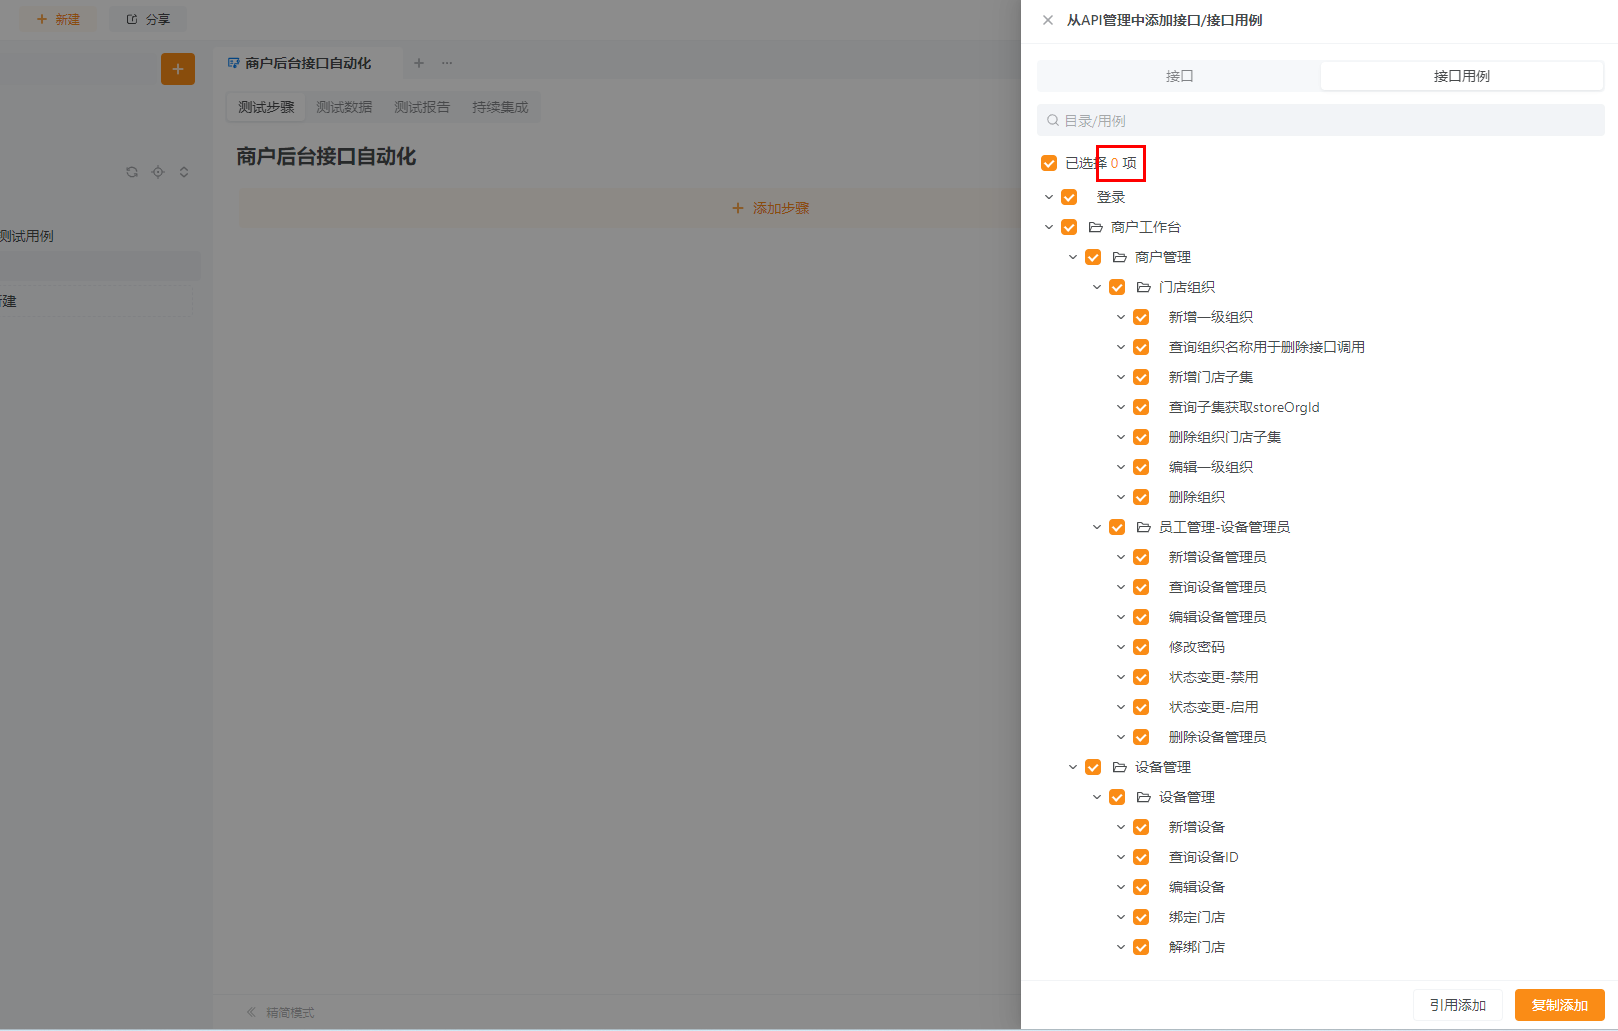Select the 新增设备管理员 row

(1217, 557)
